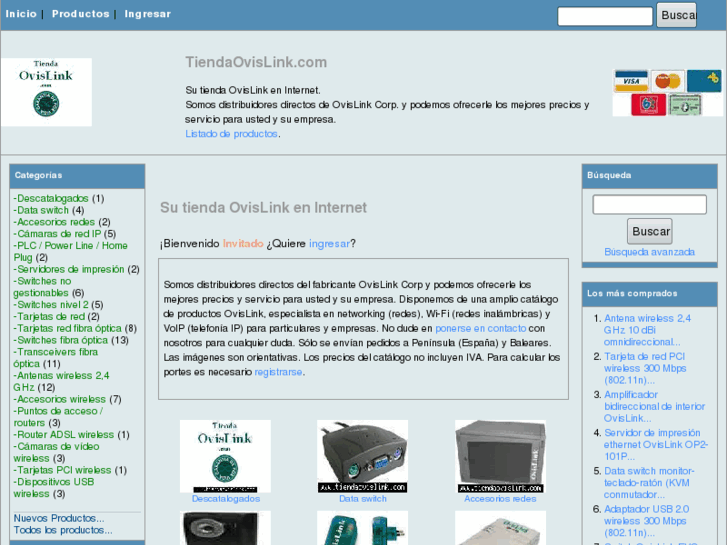Open the Ingresar menu link
The height and width of the screenshot is (545, 727).
coord(147,14)
